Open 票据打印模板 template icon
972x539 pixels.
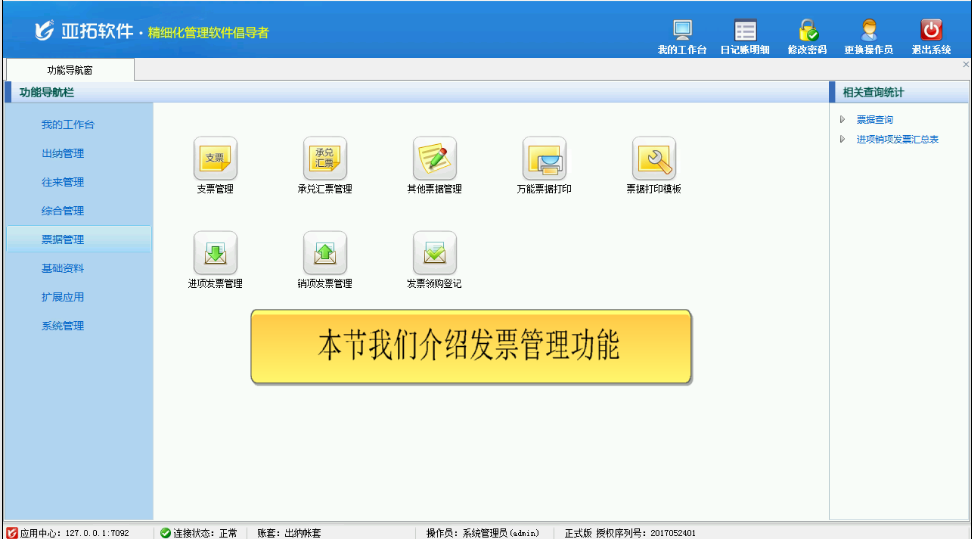[x=654, y=159]
